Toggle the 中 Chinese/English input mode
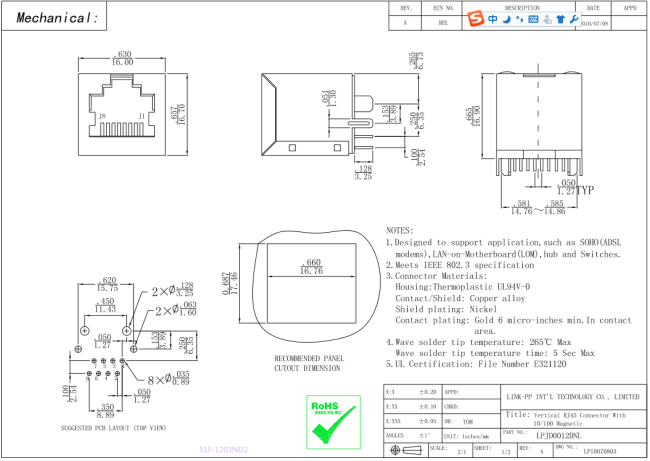 pos(492,19)
